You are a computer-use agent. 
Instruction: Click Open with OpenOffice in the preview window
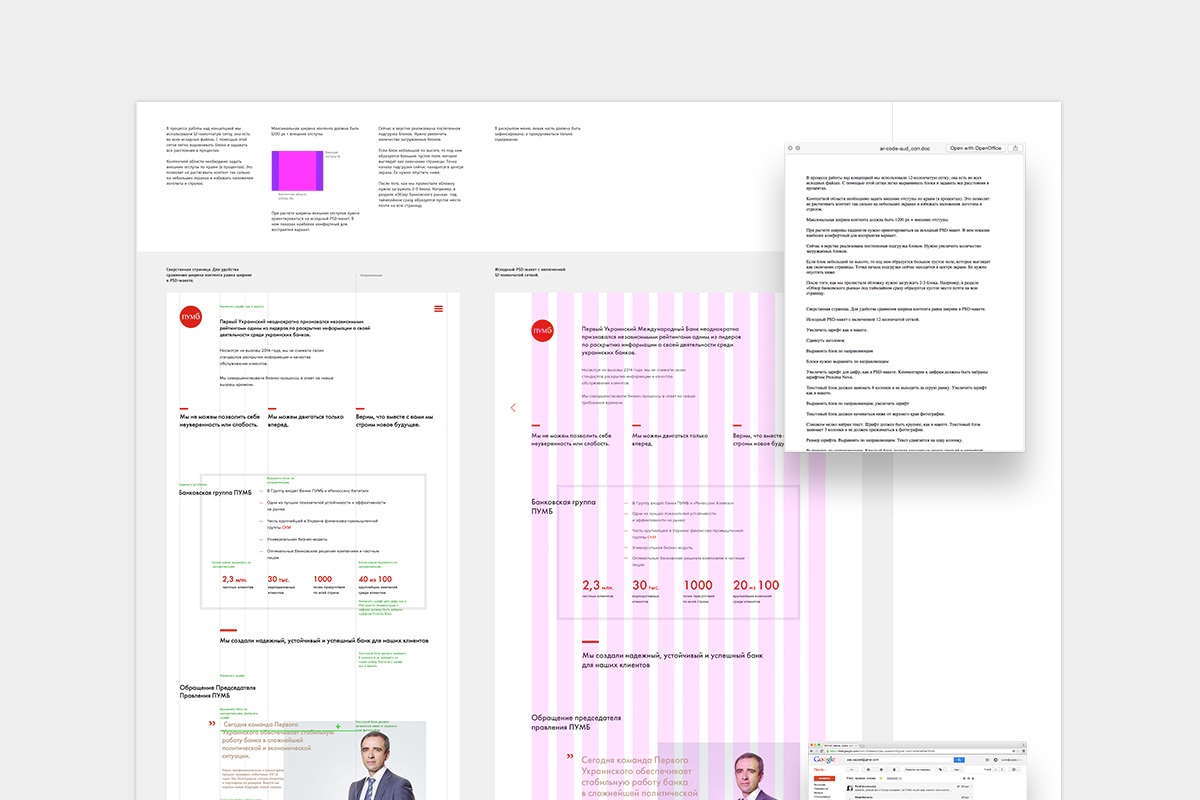click(x=976, y=148)
